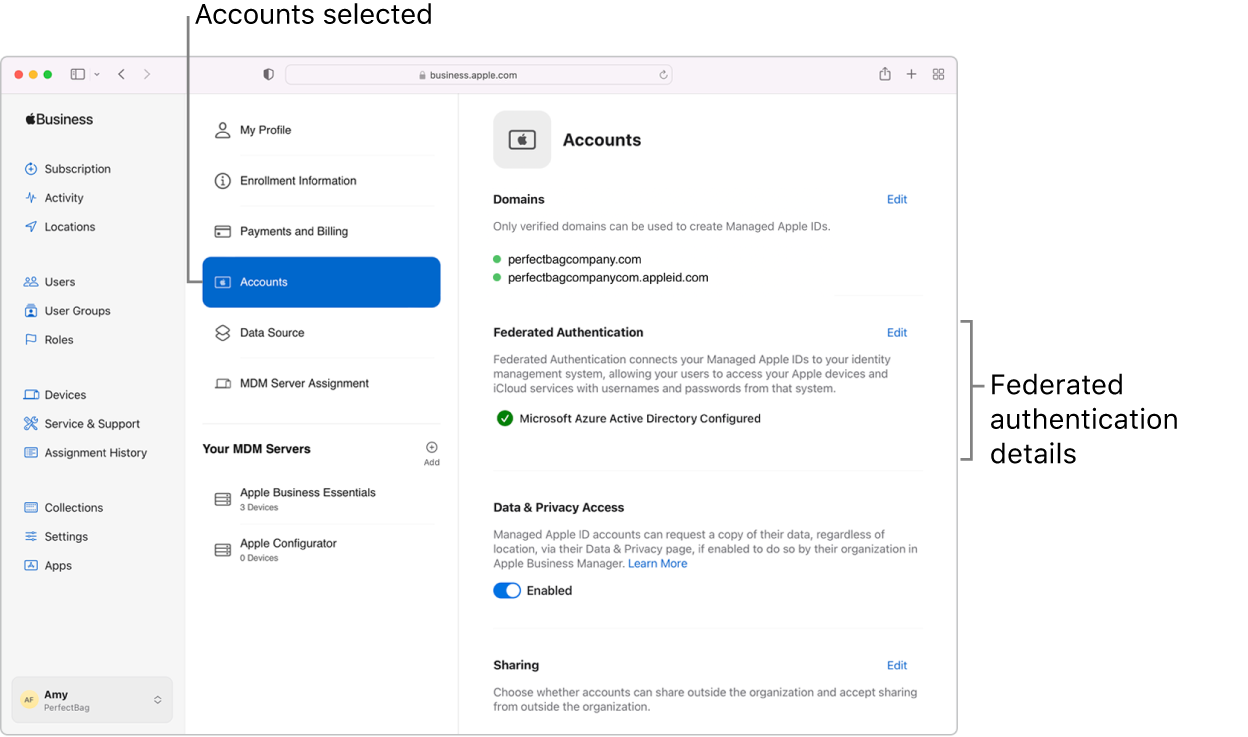The width and height of the screenshot is (1248, 737).
Task: Click the Safari address bar
Action: coord(478,74)
